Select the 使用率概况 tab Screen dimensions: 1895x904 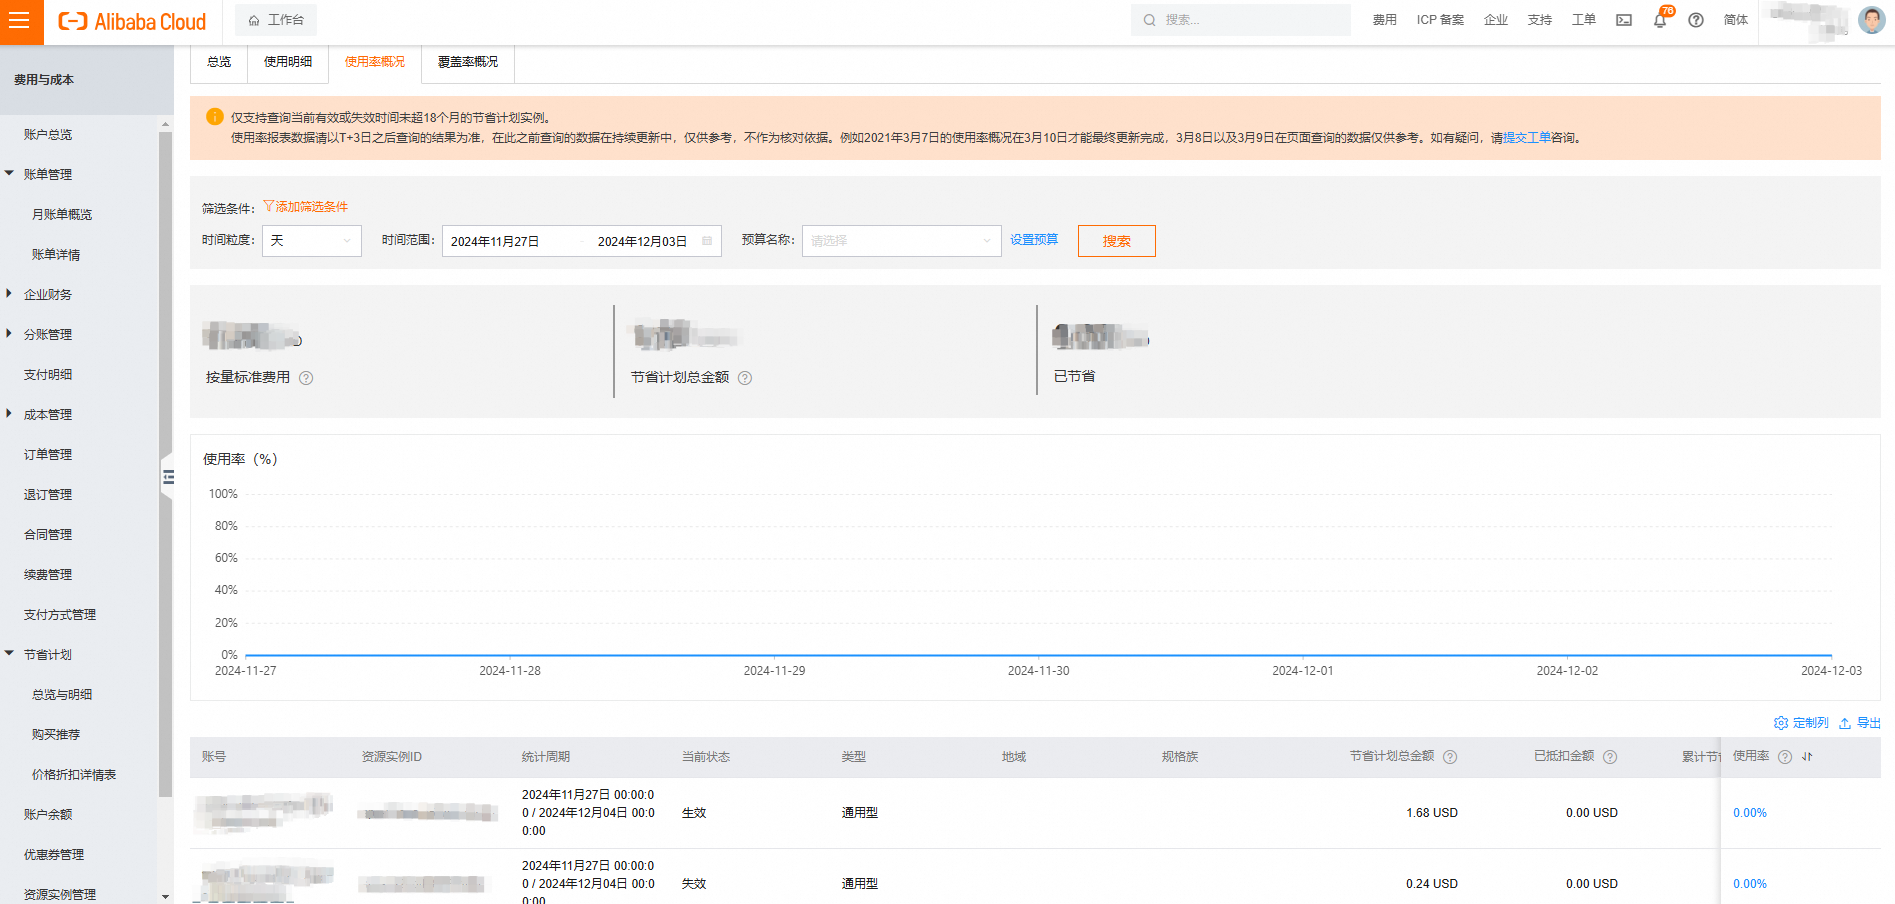375,62
